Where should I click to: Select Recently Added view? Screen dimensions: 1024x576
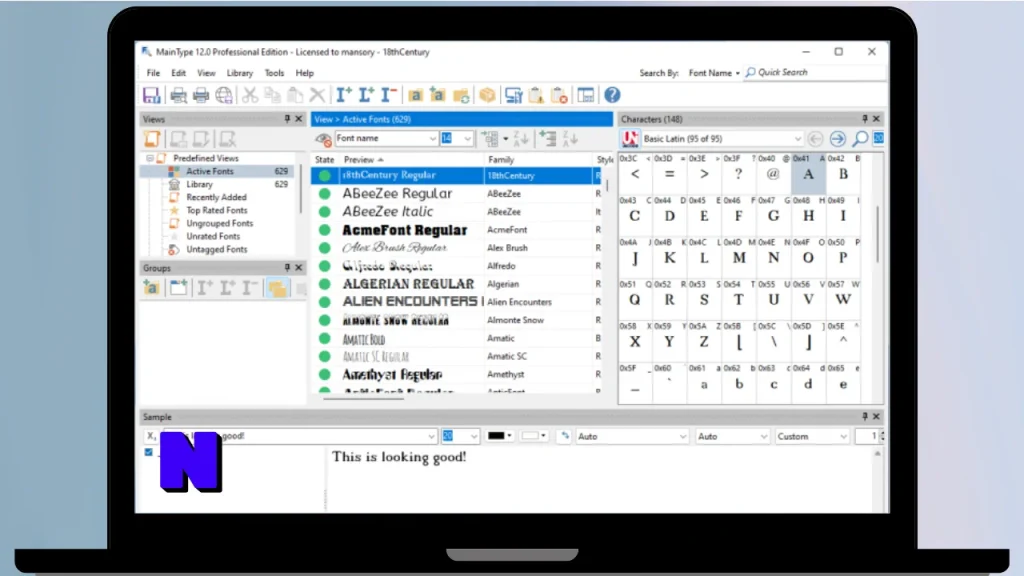(216, 197)
